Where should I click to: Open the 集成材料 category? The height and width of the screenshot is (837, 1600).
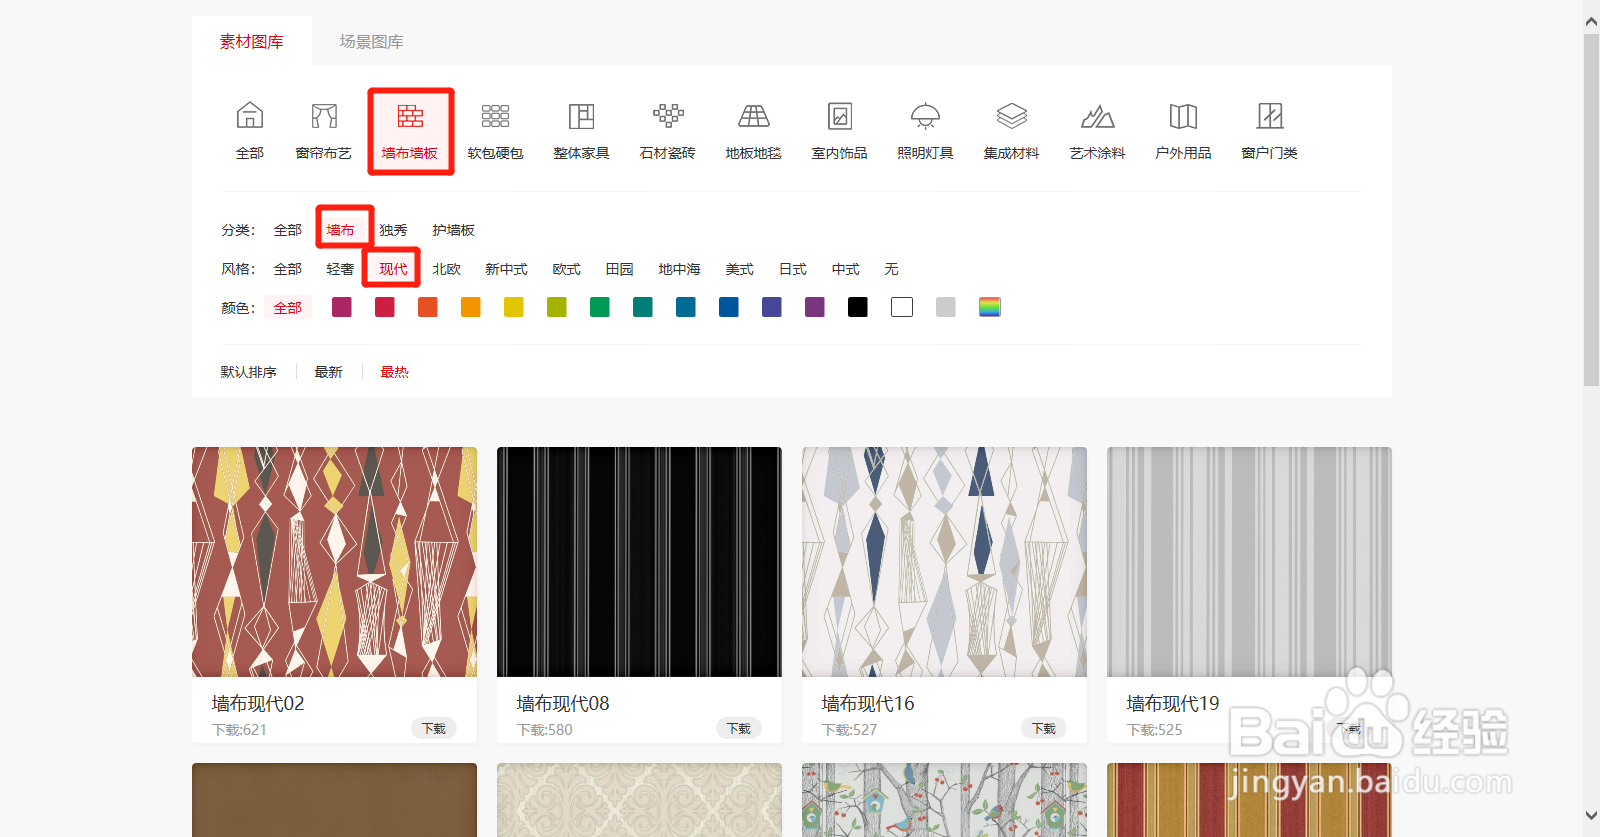(1012, 131)
